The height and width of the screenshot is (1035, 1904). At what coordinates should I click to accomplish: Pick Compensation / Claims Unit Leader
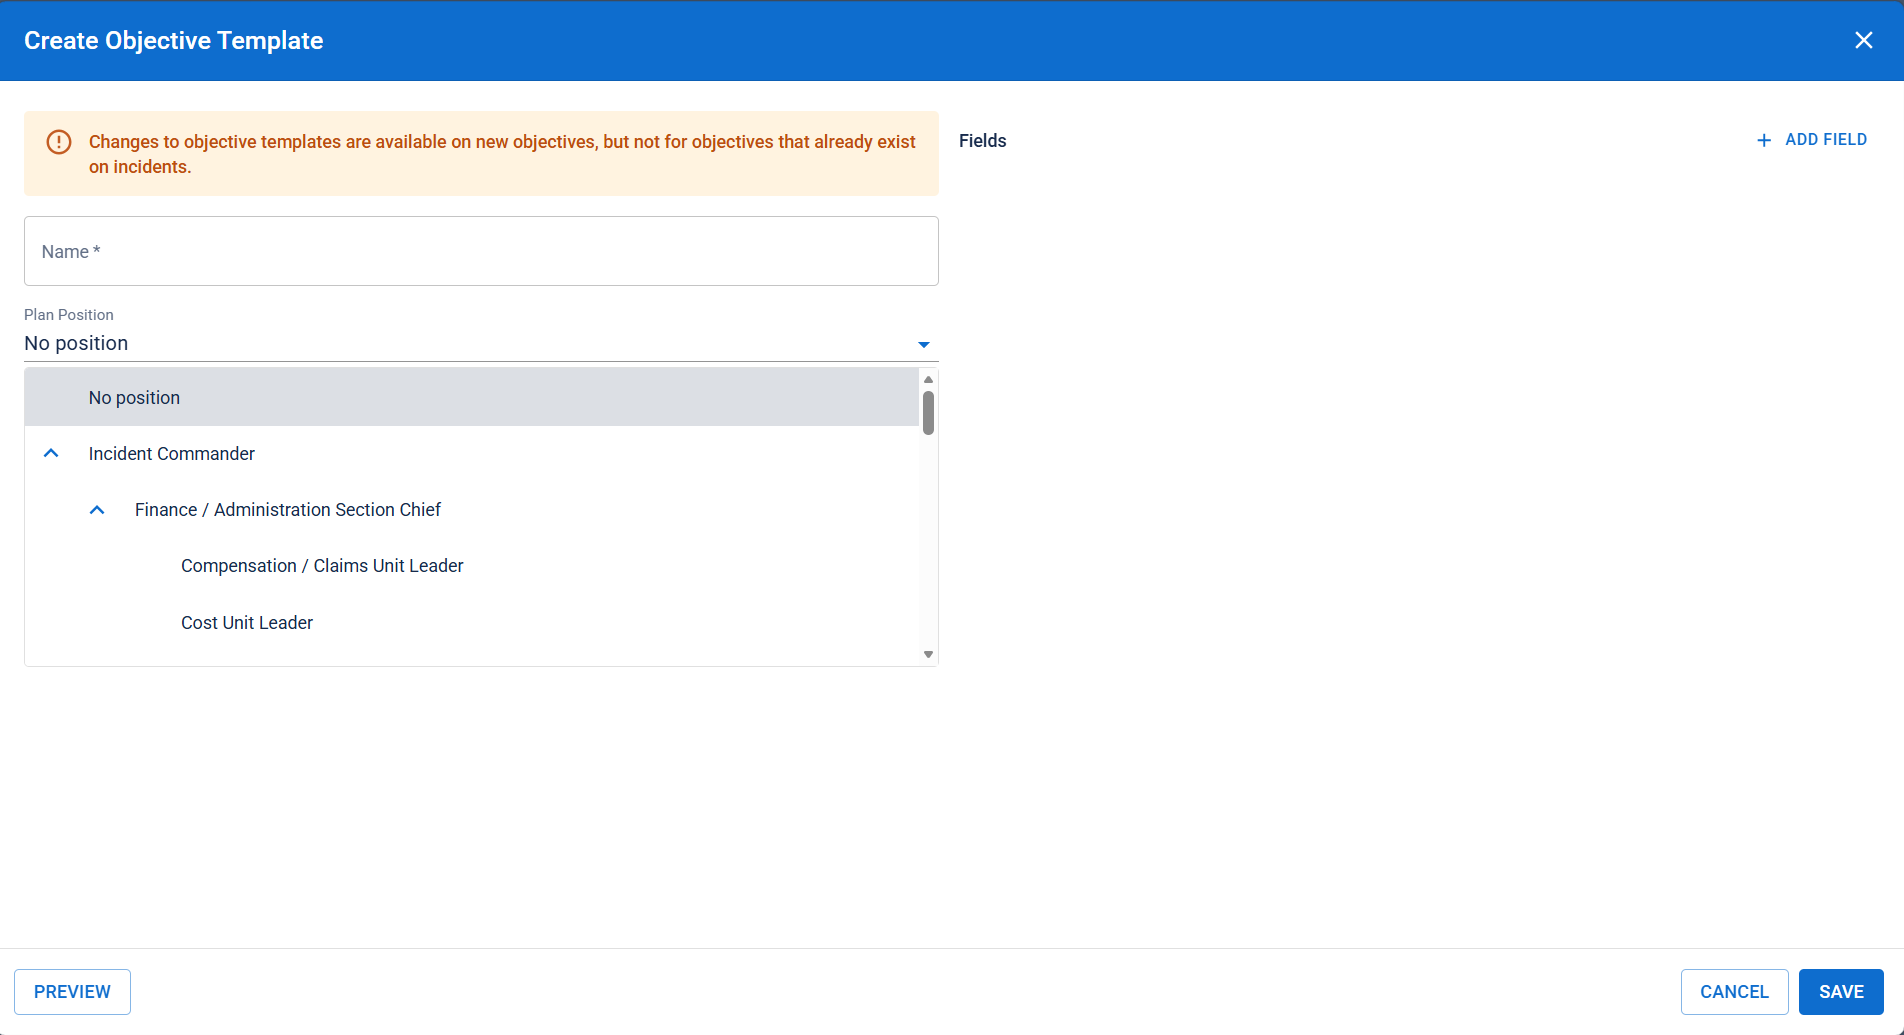point(322,566)
